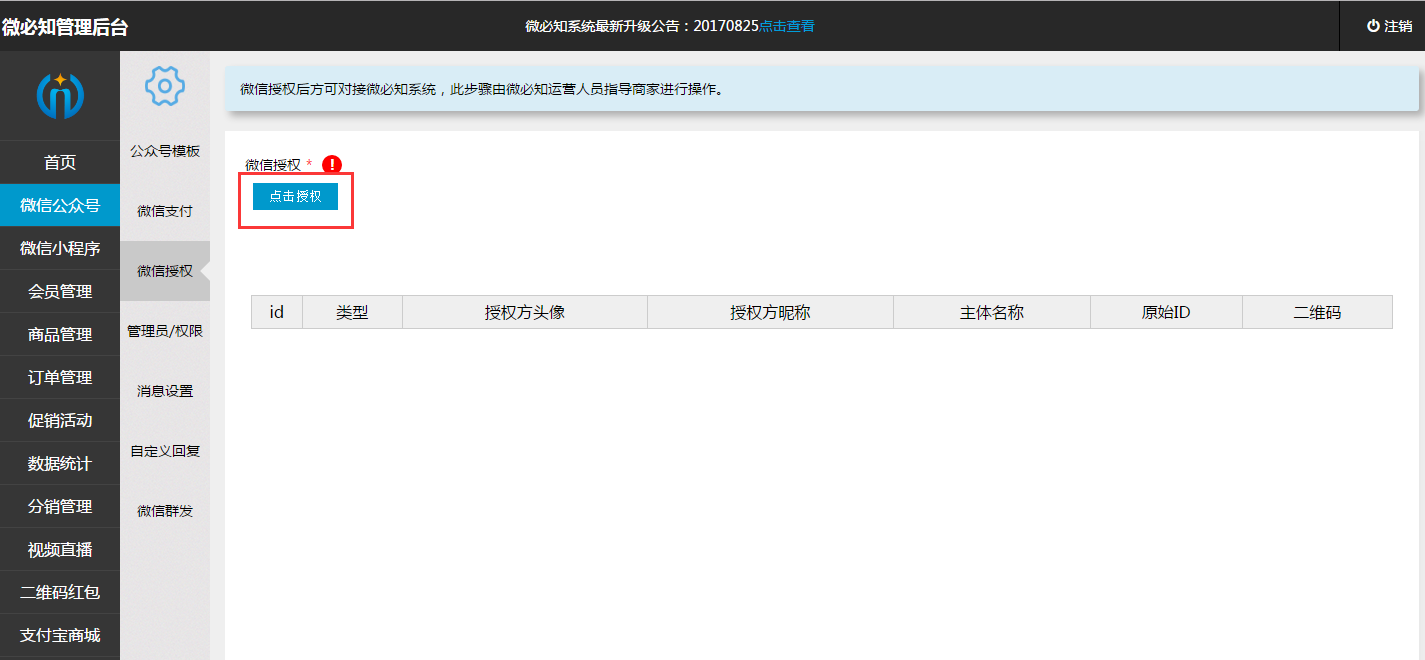Click the 微信授权 form label
Image resolution: width=1425 pixels, height=660 pixels.
coord(273,165)
